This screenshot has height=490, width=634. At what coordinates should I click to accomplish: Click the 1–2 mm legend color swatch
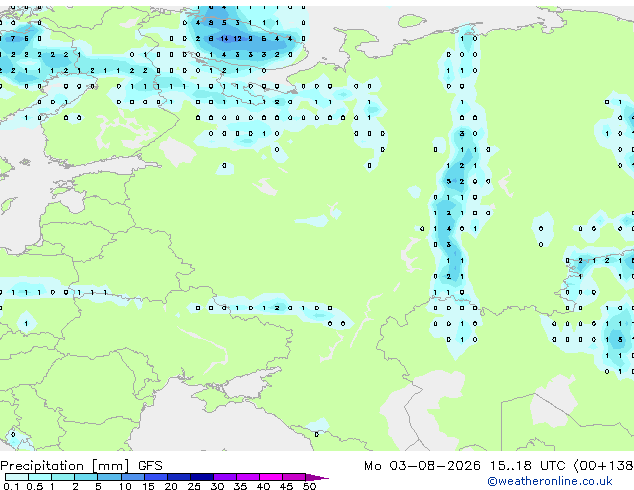(63, 477)
